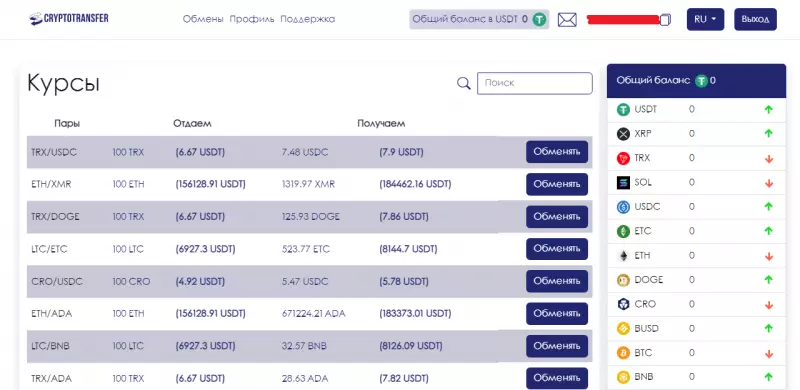Click the Получаем column header
800x390 pixels.
point(381,124)
